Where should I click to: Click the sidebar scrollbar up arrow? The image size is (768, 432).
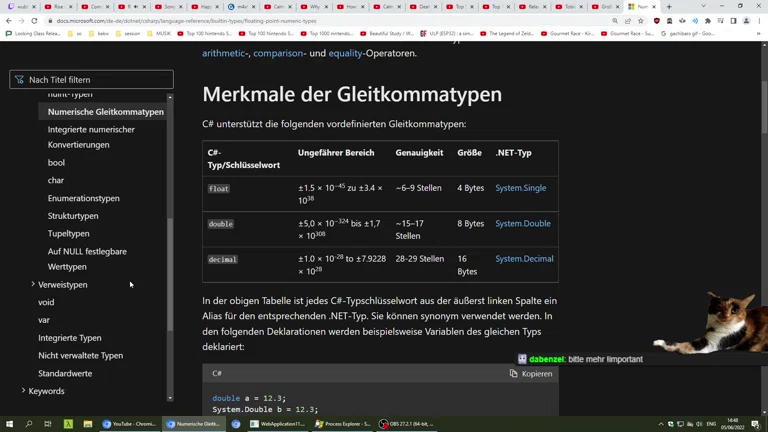click(170, 97)
